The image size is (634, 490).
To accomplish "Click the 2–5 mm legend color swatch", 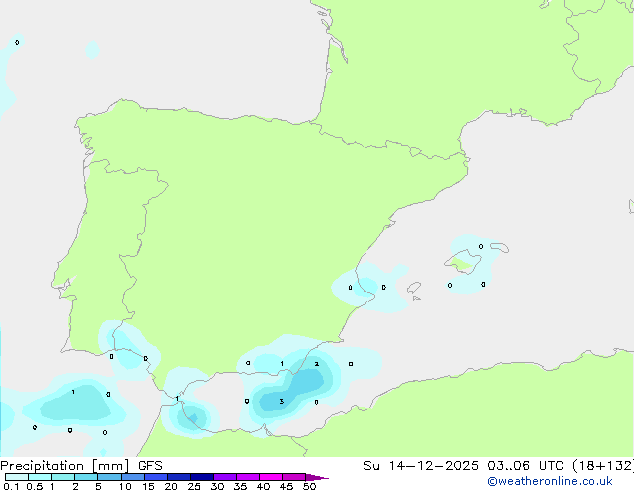I will [x=86, y=477].
